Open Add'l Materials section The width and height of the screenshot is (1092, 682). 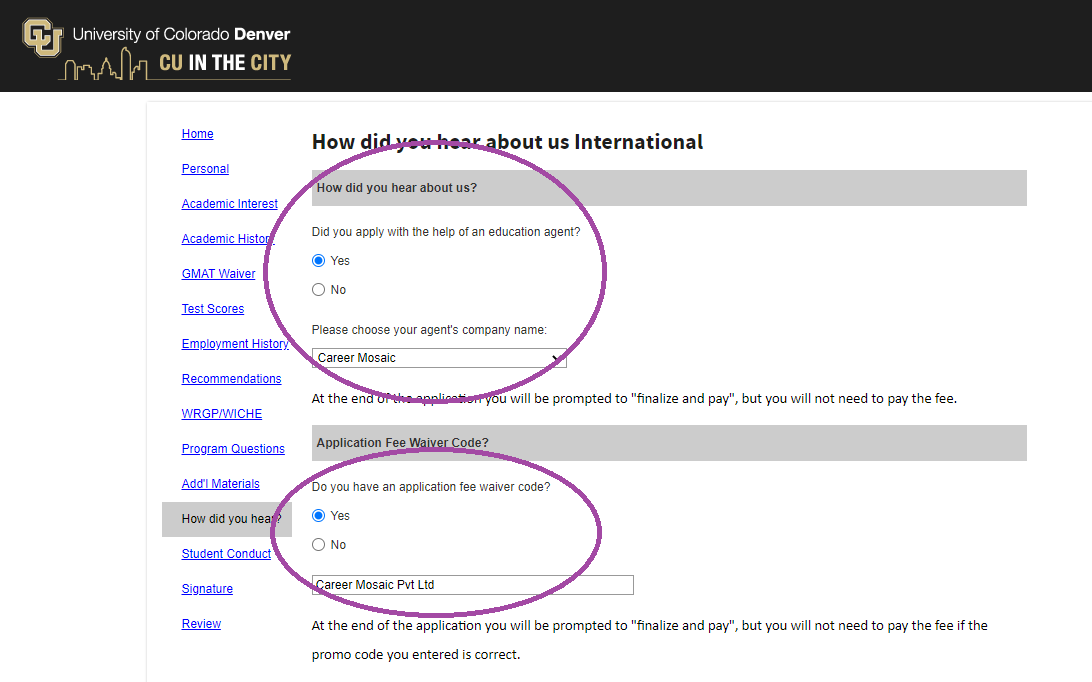tap(220, 483)
